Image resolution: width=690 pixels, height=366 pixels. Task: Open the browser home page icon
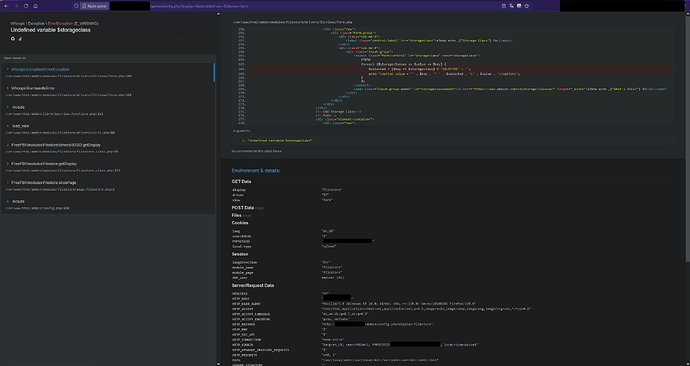pyautogui.click(x=36, y=6)
